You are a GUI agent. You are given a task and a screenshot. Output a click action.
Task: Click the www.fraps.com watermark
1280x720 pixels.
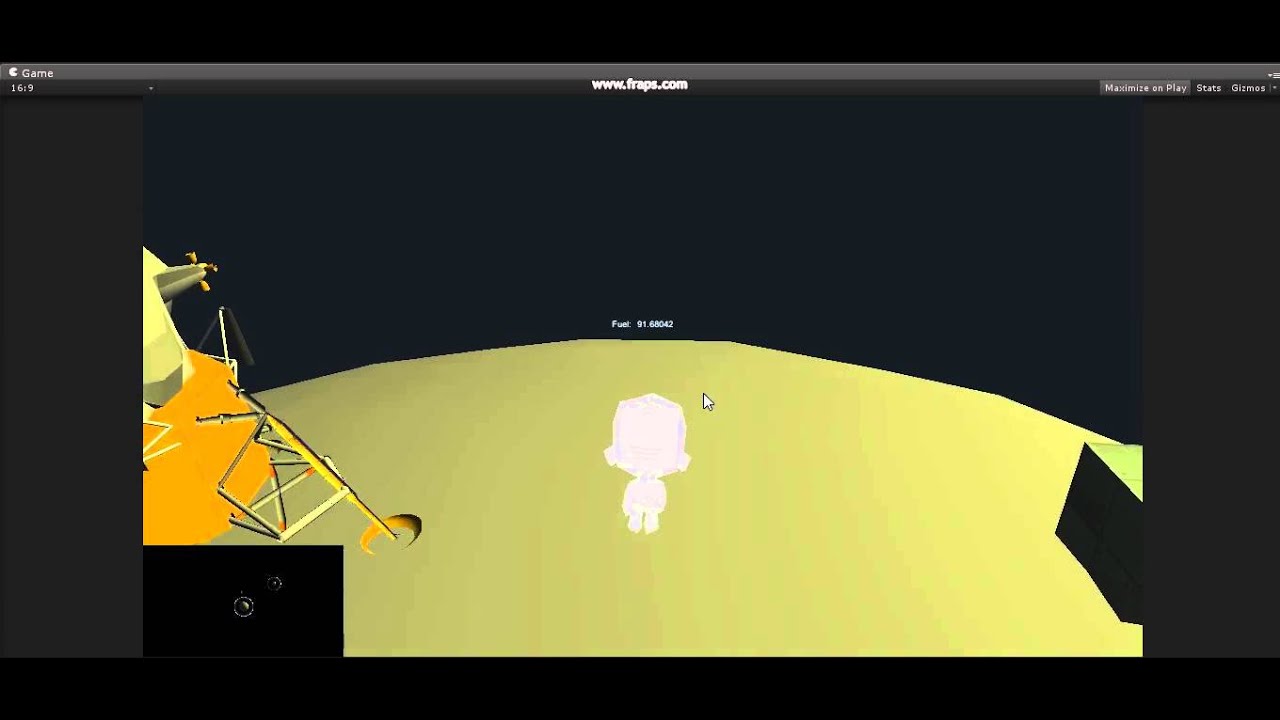click(x=640, y=84)
